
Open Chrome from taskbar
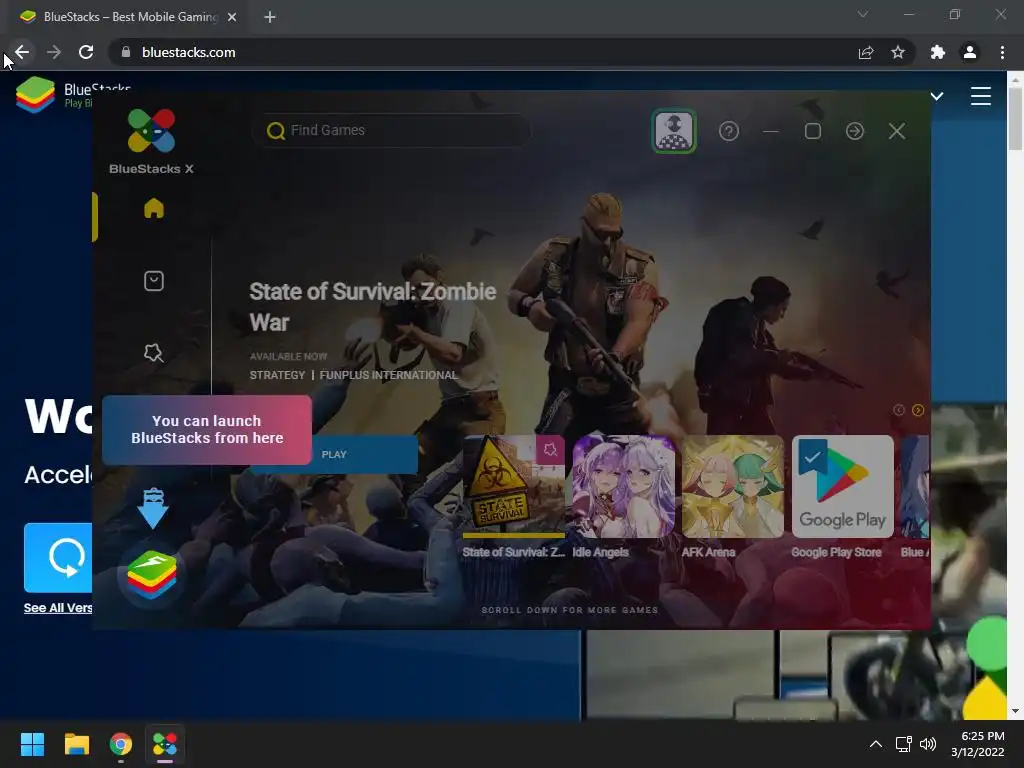pyautogui.click(x=121, y=744)
